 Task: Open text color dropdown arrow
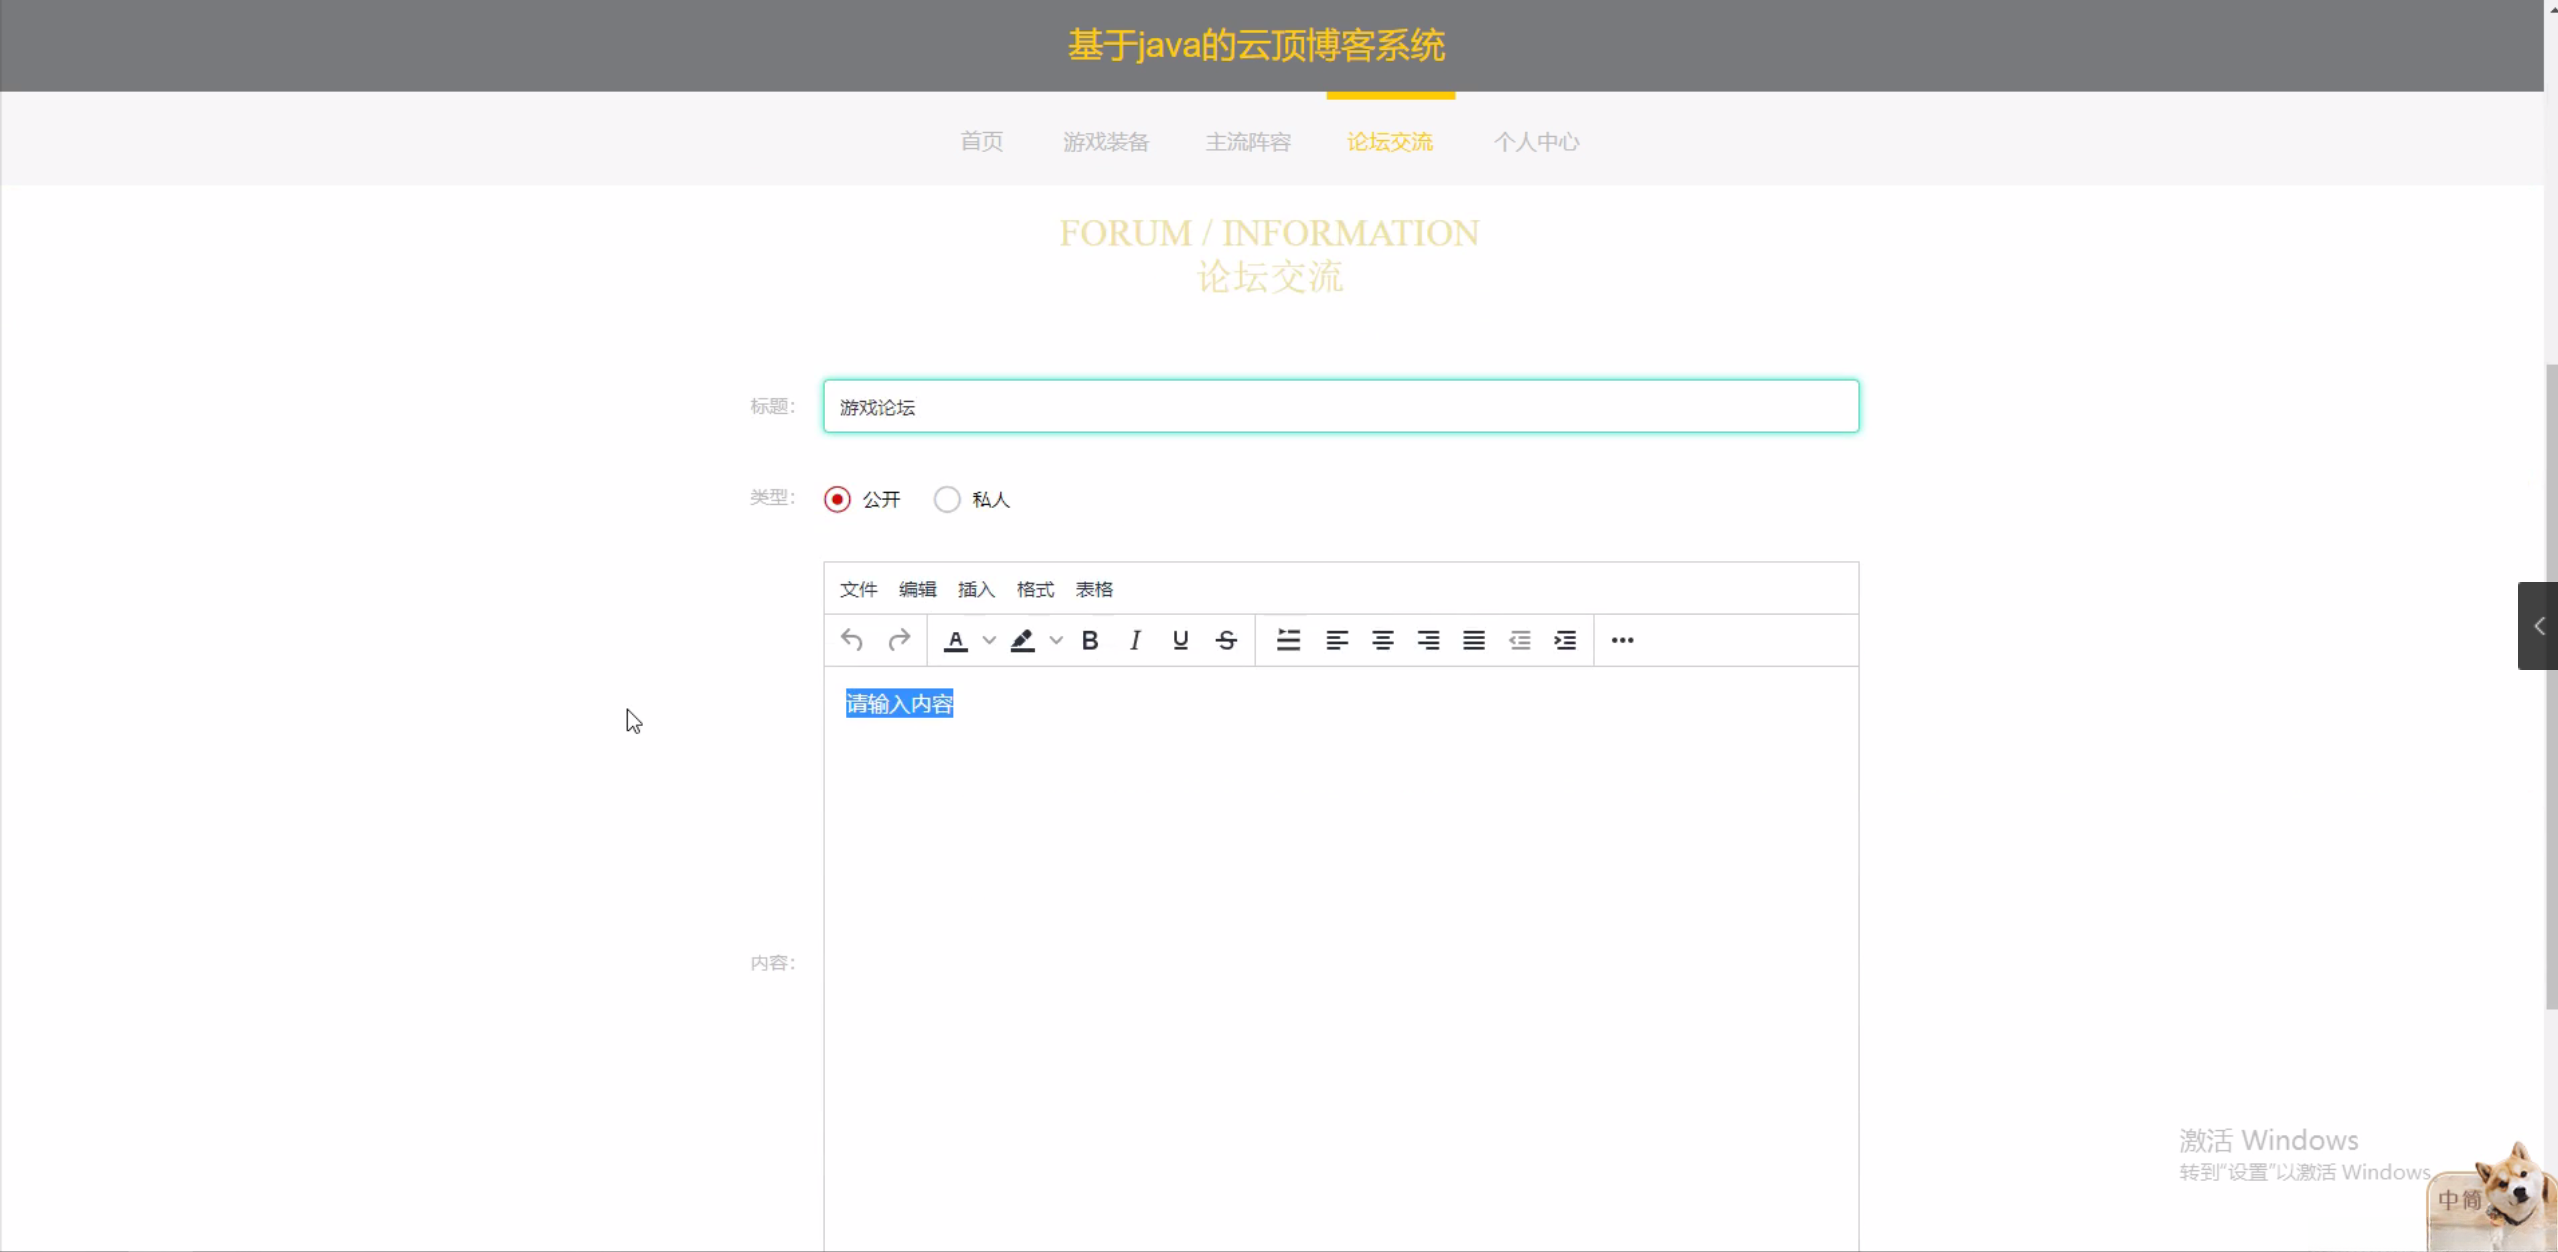click(989, 640)
